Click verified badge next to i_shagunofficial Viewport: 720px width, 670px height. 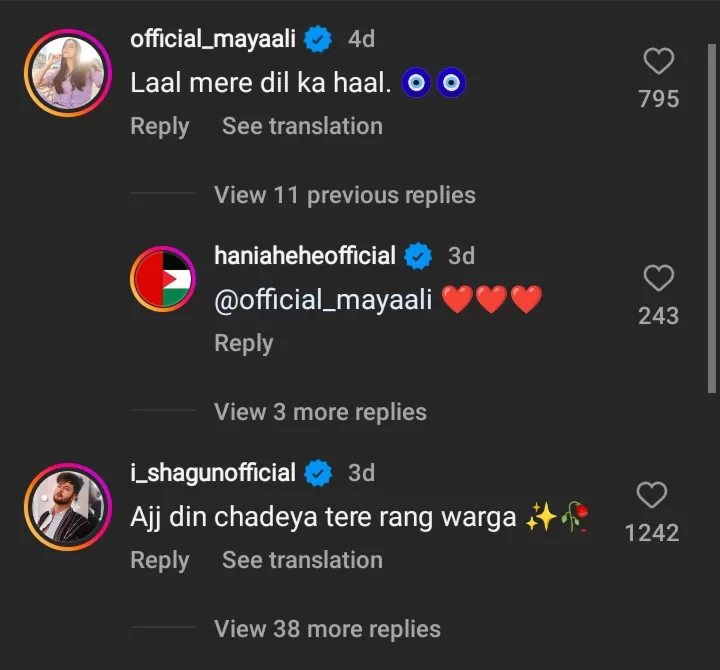[x=319, y=473]
